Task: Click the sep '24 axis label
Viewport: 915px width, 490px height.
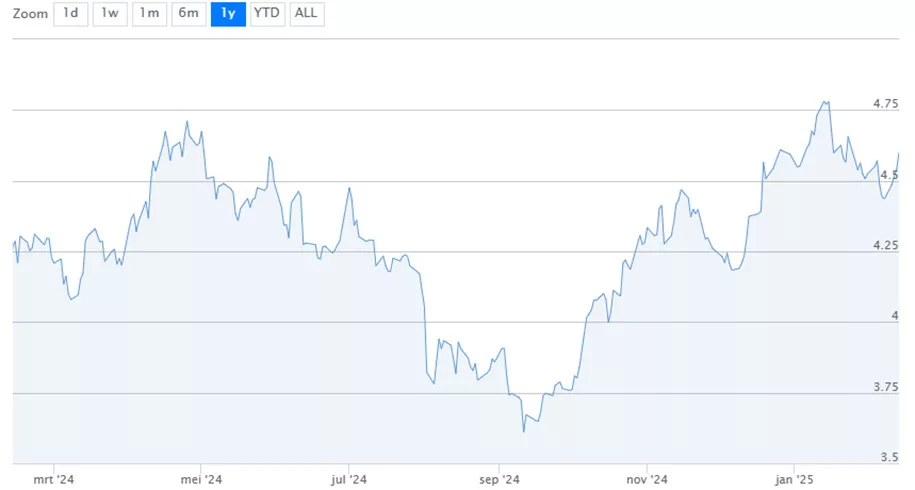Action: [499, 480]
